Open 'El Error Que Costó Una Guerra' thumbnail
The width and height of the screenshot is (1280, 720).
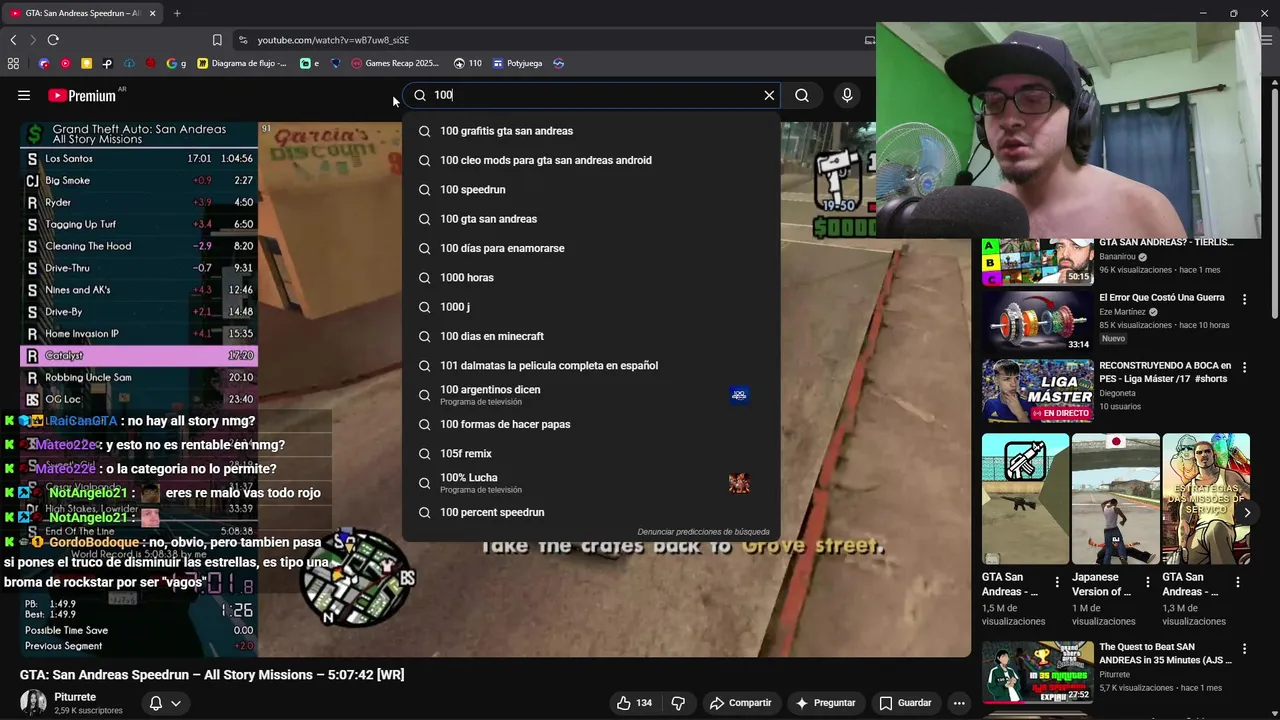(x=1037, y=321)
